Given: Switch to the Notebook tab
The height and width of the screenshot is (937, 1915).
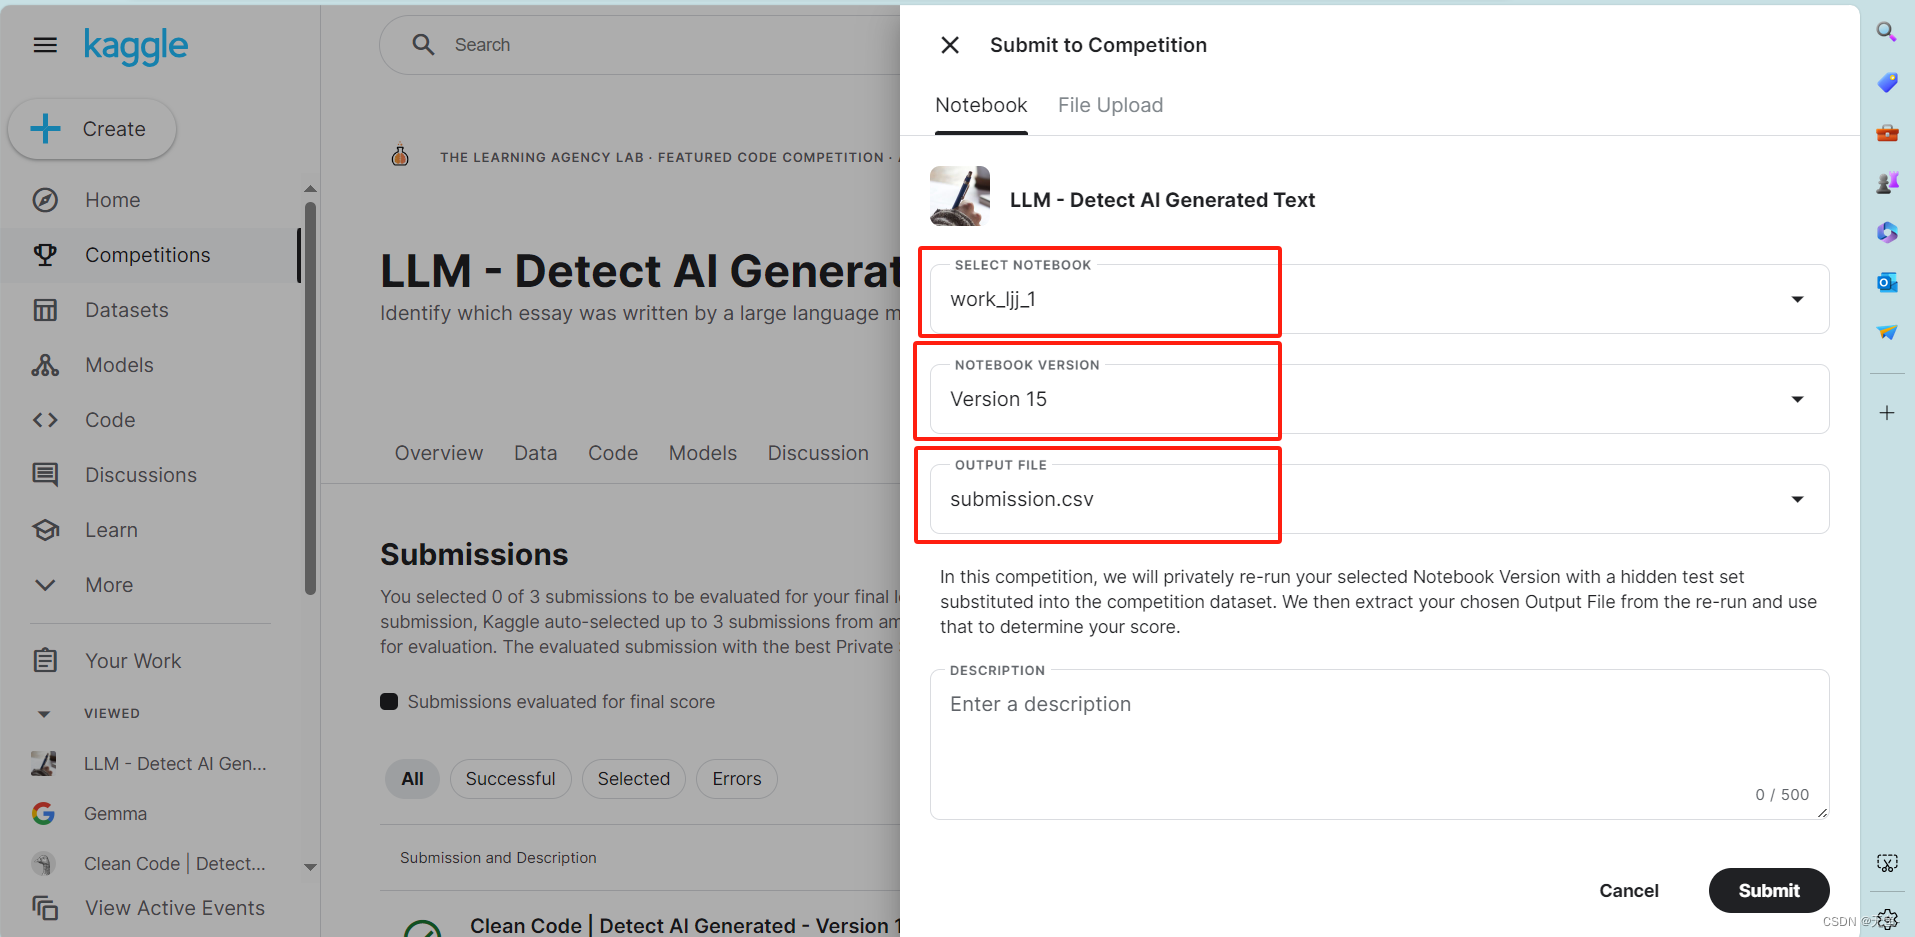Looking at the screenshot, I should pyautogui.click(x=981, y=105).
